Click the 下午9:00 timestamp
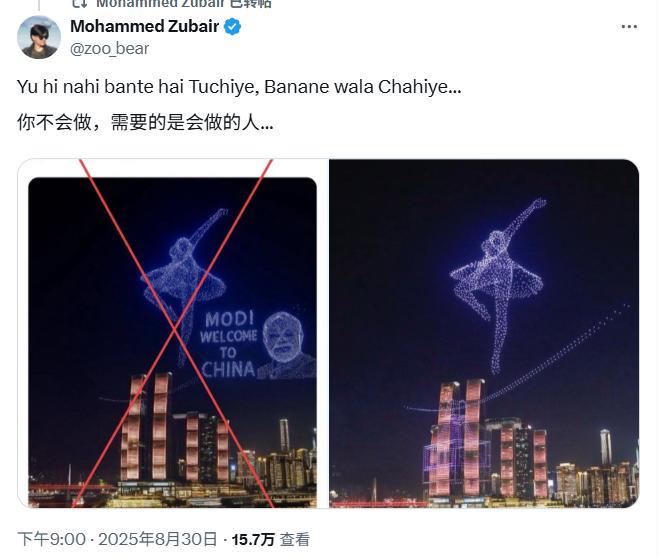Viewport: 658px width, 558px height. pos(52,539)
